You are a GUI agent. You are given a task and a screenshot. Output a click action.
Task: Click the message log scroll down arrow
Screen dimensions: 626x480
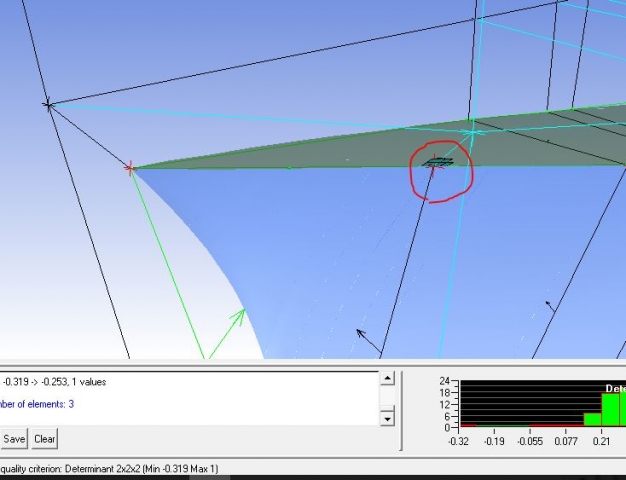pyautogui.click(x=388, y=419)
